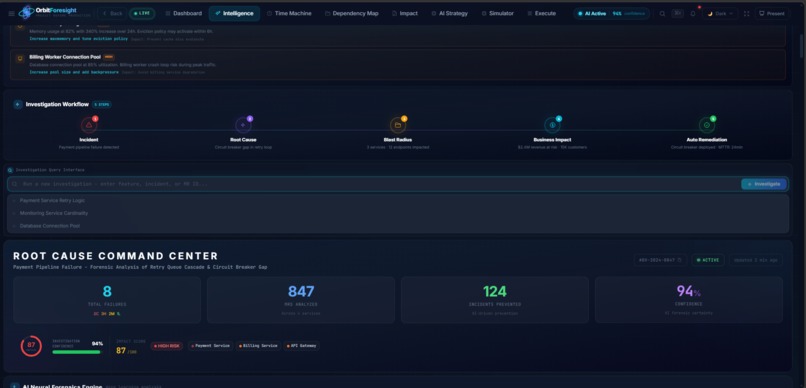Switch to the Time Machine tab

(x=289, y=13)
